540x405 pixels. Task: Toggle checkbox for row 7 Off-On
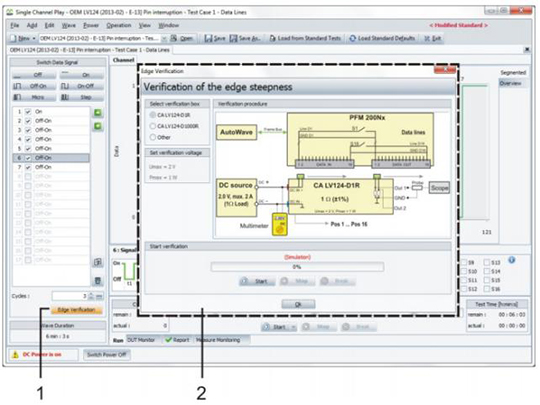[28, 167]
